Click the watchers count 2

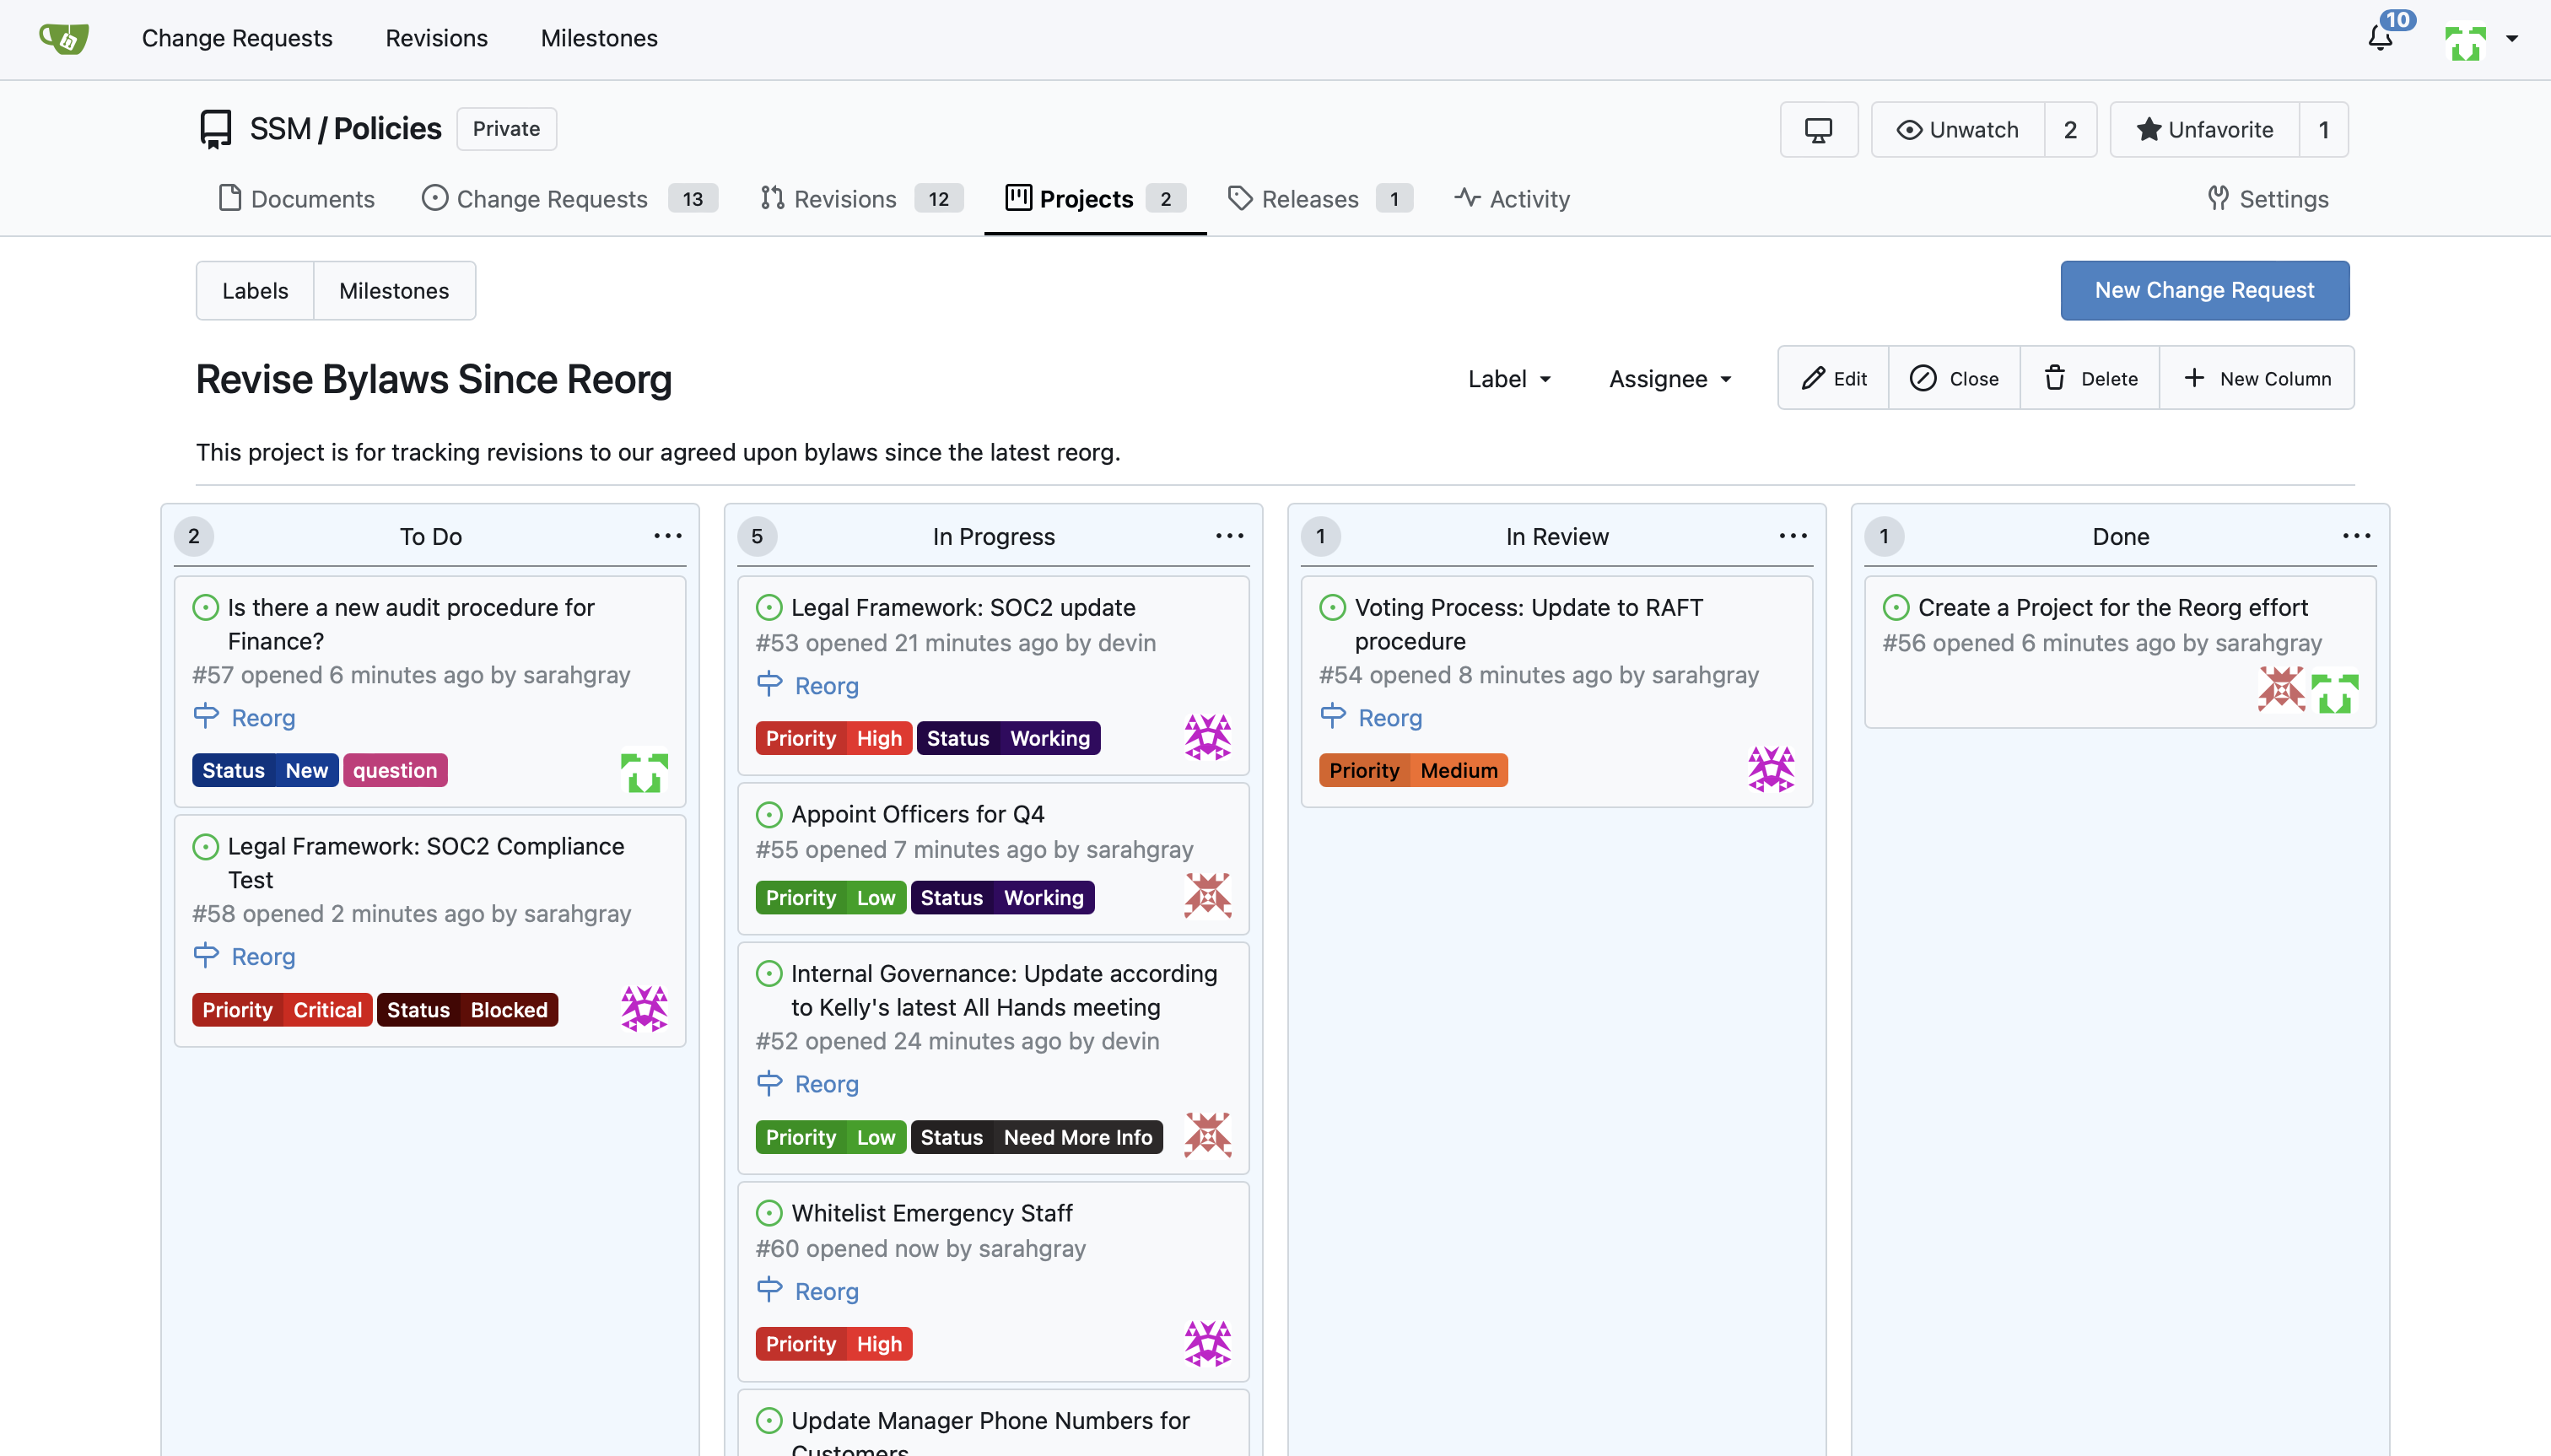(x=2070, y=129)
